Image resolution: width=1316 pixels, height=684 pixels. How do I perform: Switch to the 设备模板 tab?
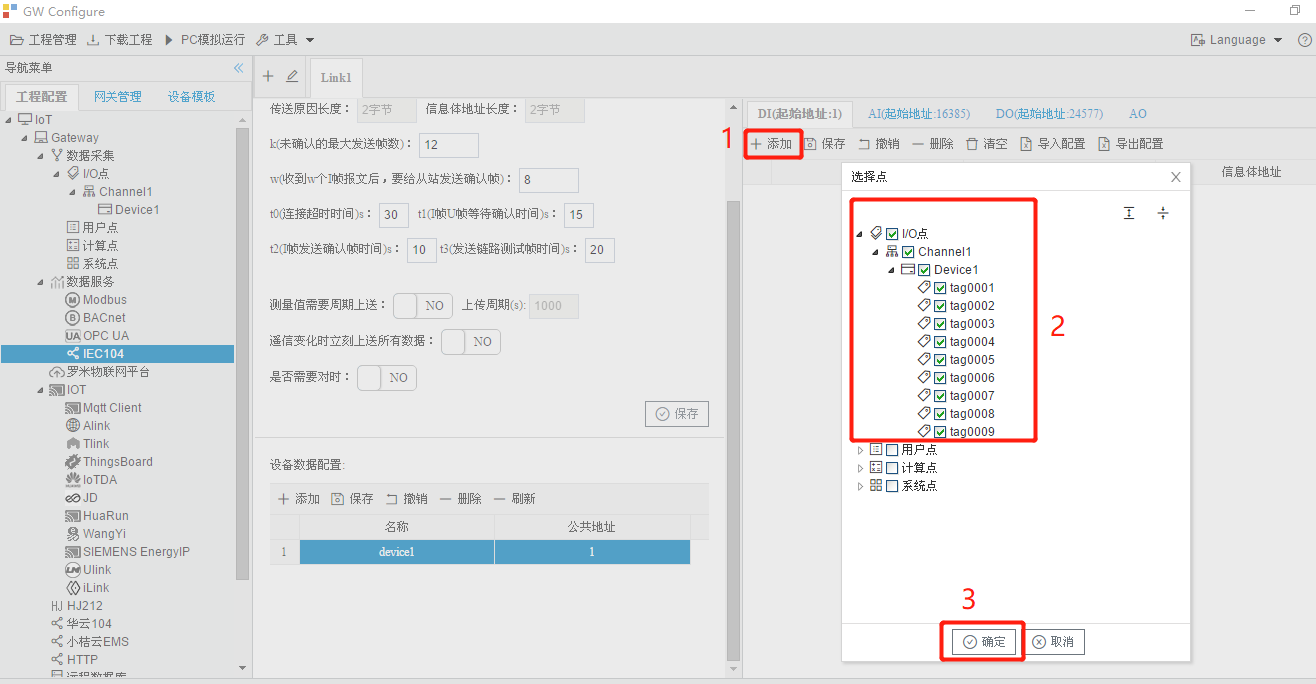tap(192, 97)
